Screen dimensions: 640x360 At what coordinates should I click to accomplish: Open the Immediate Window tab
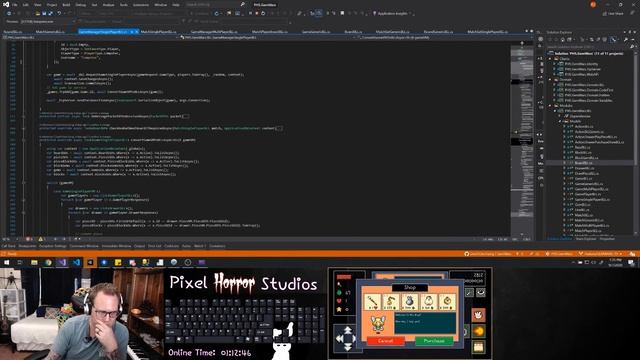[116, 246]
